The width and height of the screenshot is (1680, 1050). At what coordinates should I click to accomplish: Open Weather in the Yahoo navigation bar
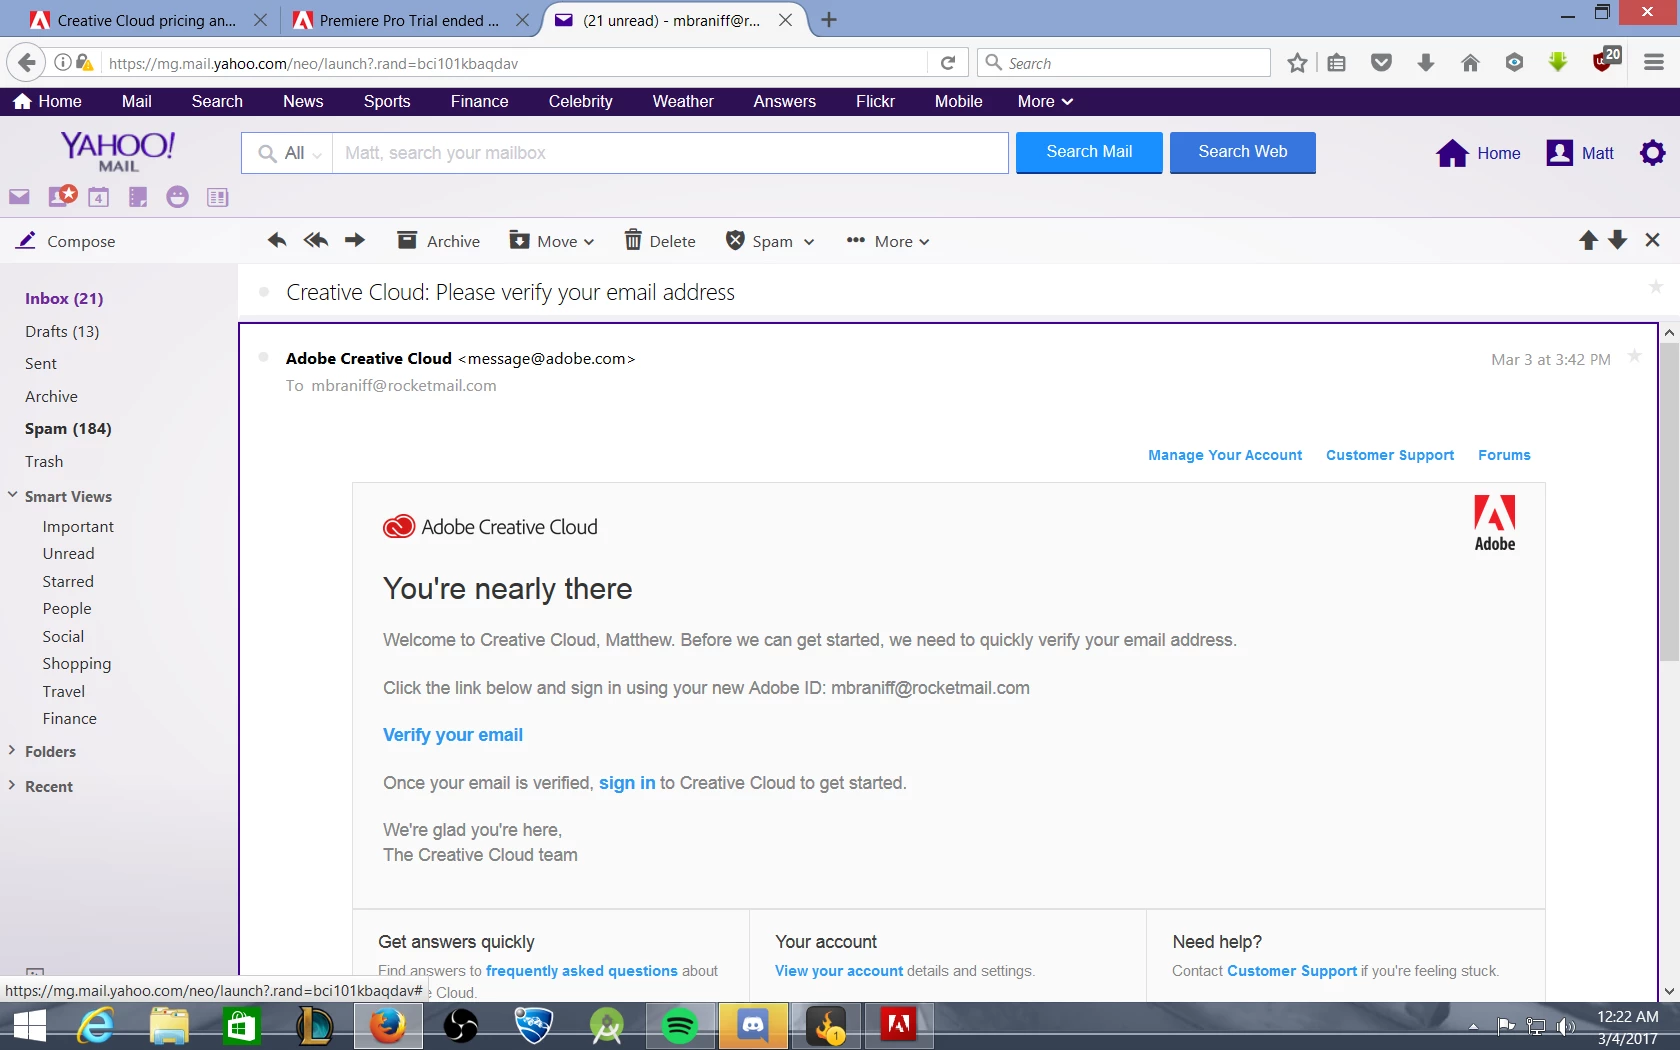coord(683,101)
